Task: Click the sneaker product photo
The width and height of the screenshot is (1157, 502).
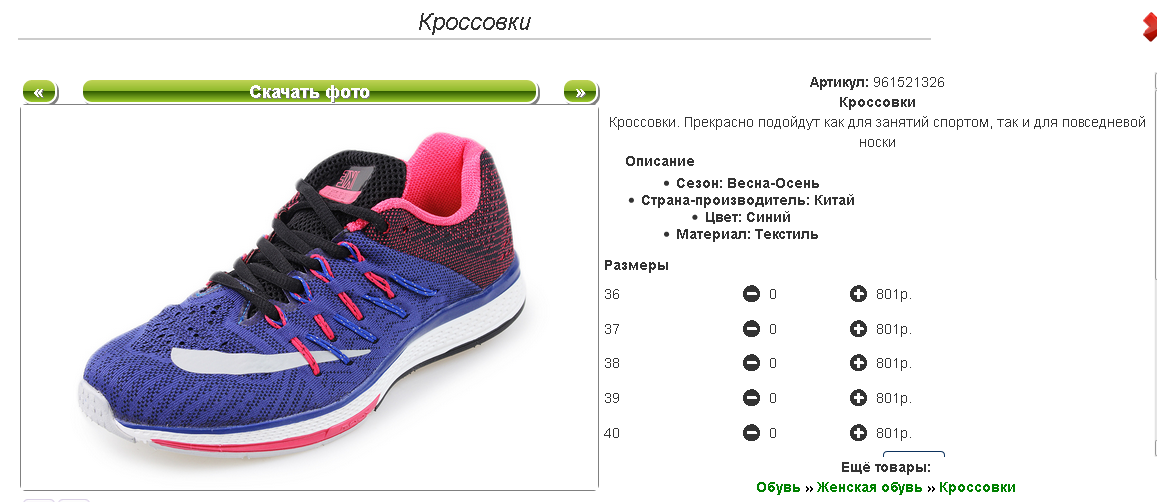Action: pyautogui.click(x=309, y=298)
